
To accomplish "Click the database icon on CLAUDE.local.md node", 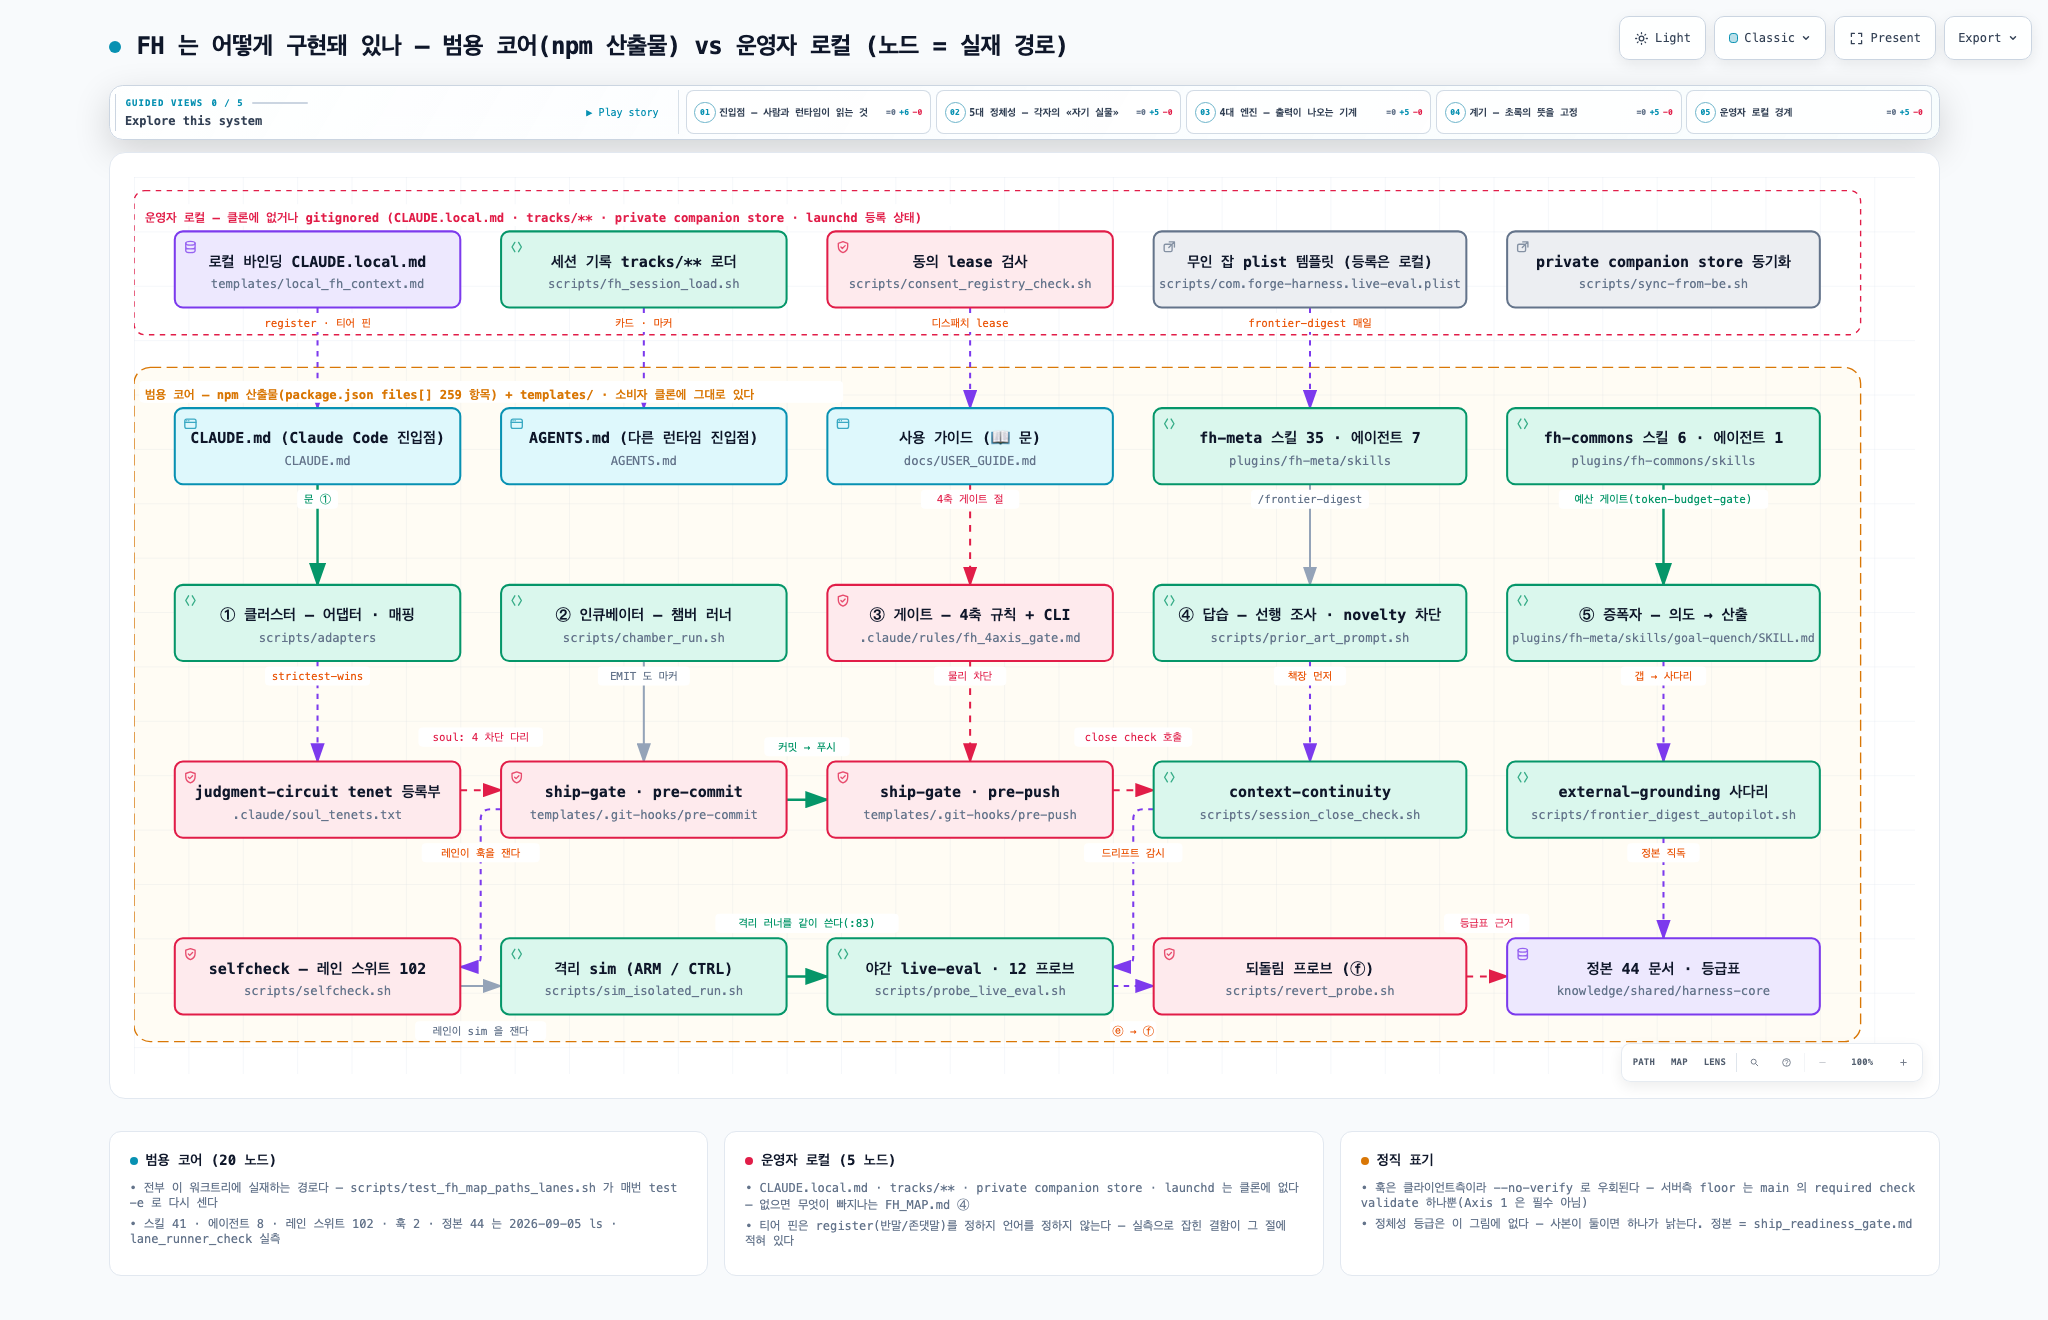I will pyautogui.click(x=190, y=247).
